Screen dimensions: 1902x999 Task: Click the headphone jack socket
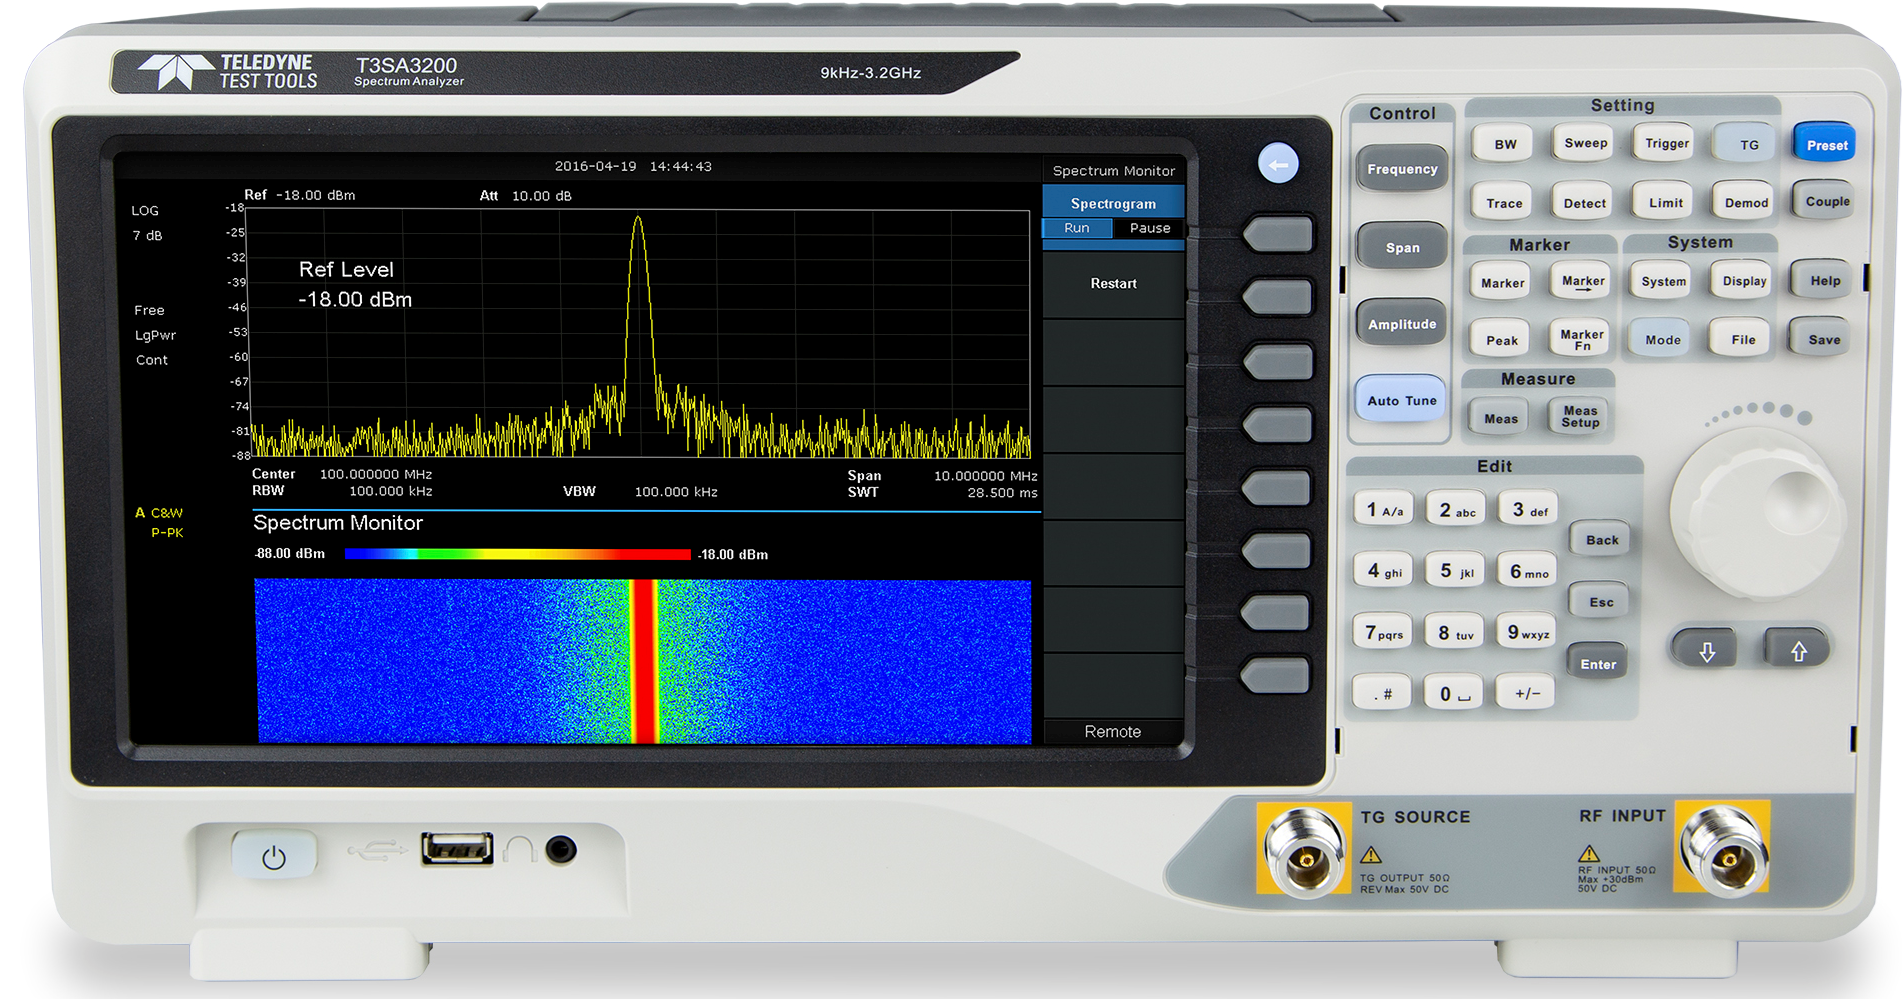pos(562,850)
